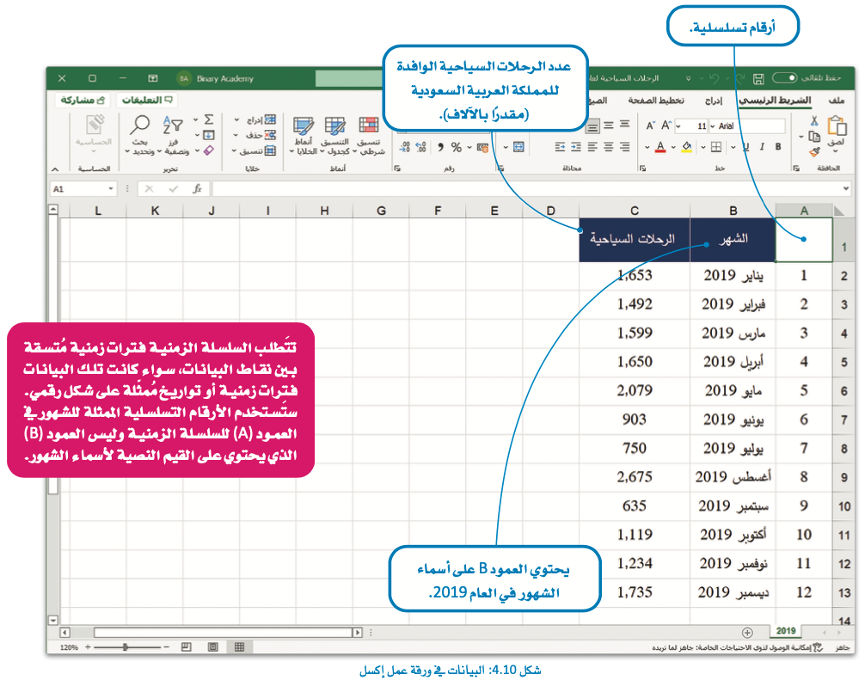The width and height of the screenshot is (866, 687).
Task: Click the Increase Decimal icon
Action: [421, 147]
